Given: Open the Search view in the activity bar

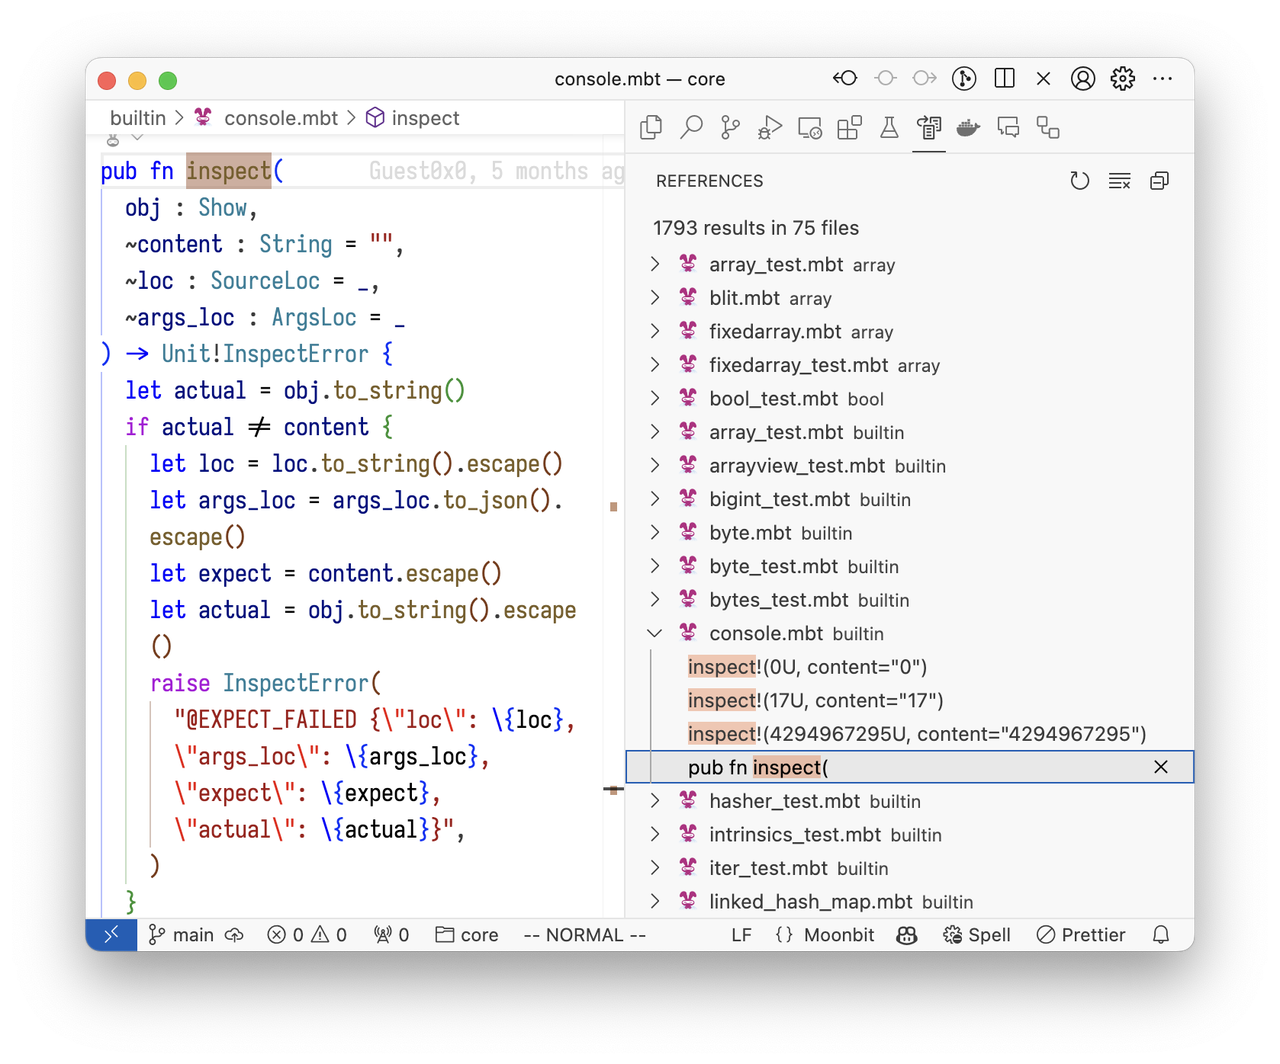Looking at the screenshot, I should [x=691, y=127].
